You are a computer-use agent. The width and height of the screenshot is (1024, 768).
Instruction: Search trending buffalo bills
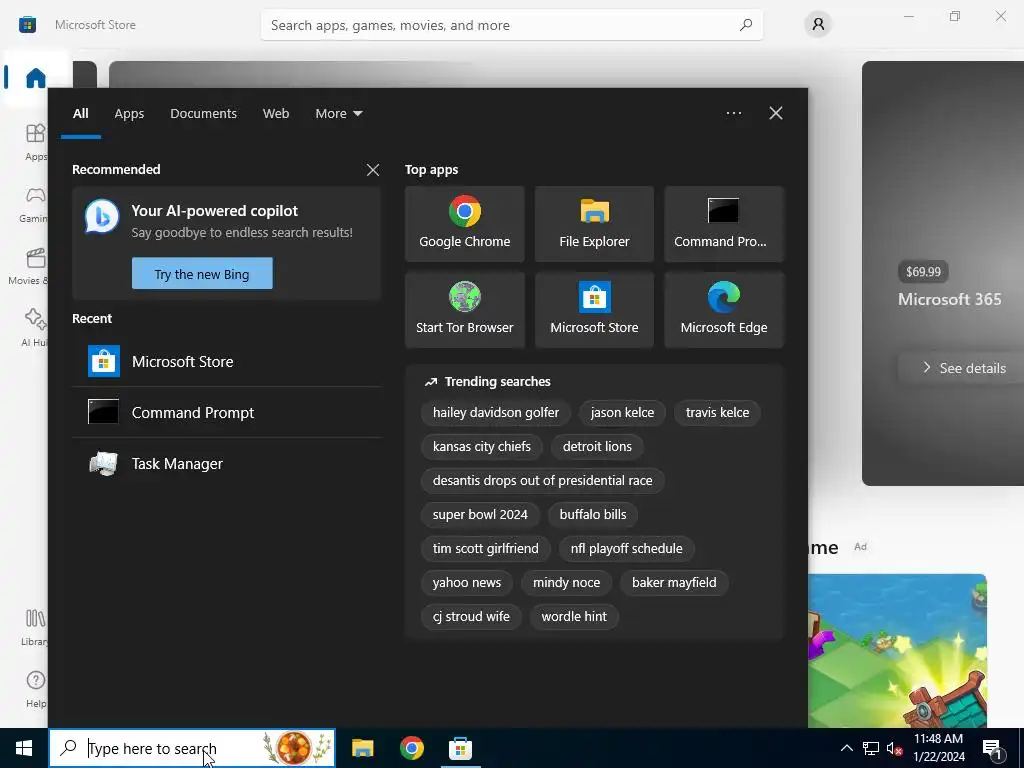coord(592,515)
